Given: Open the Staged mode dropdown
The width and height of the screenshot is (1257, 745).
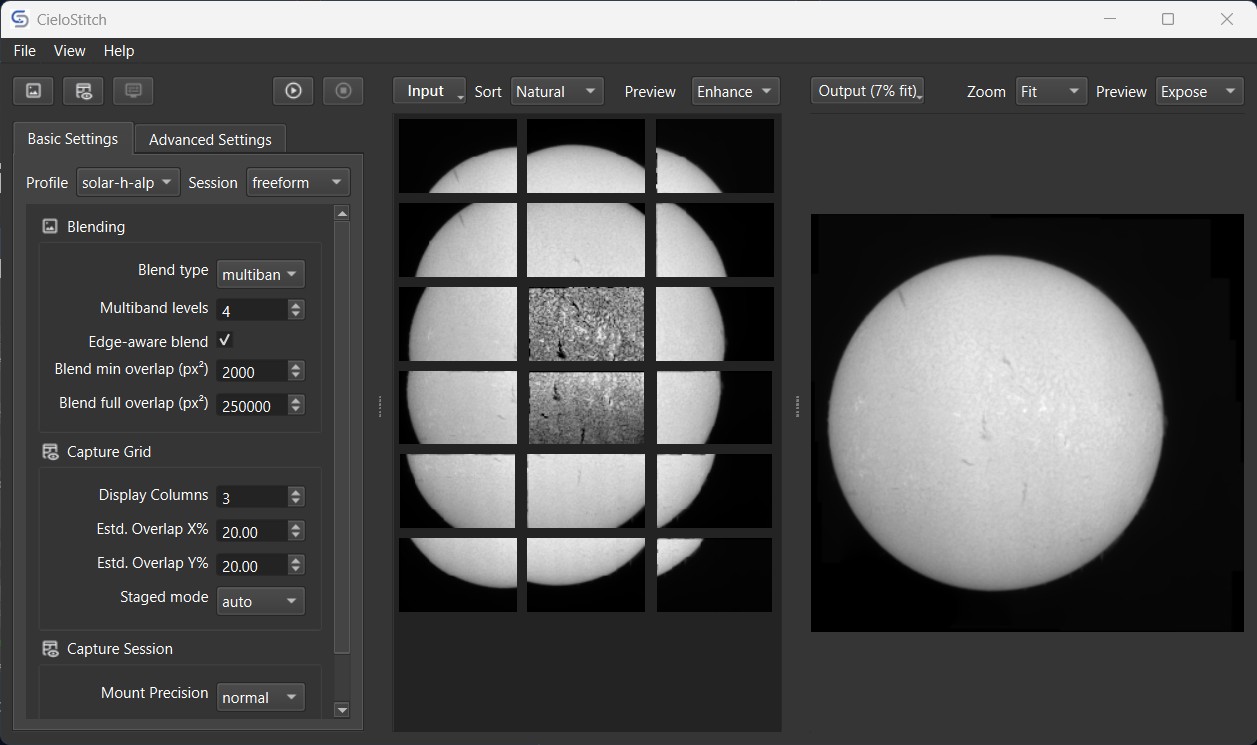Looking at the screenshot, I should click(260, 601).
